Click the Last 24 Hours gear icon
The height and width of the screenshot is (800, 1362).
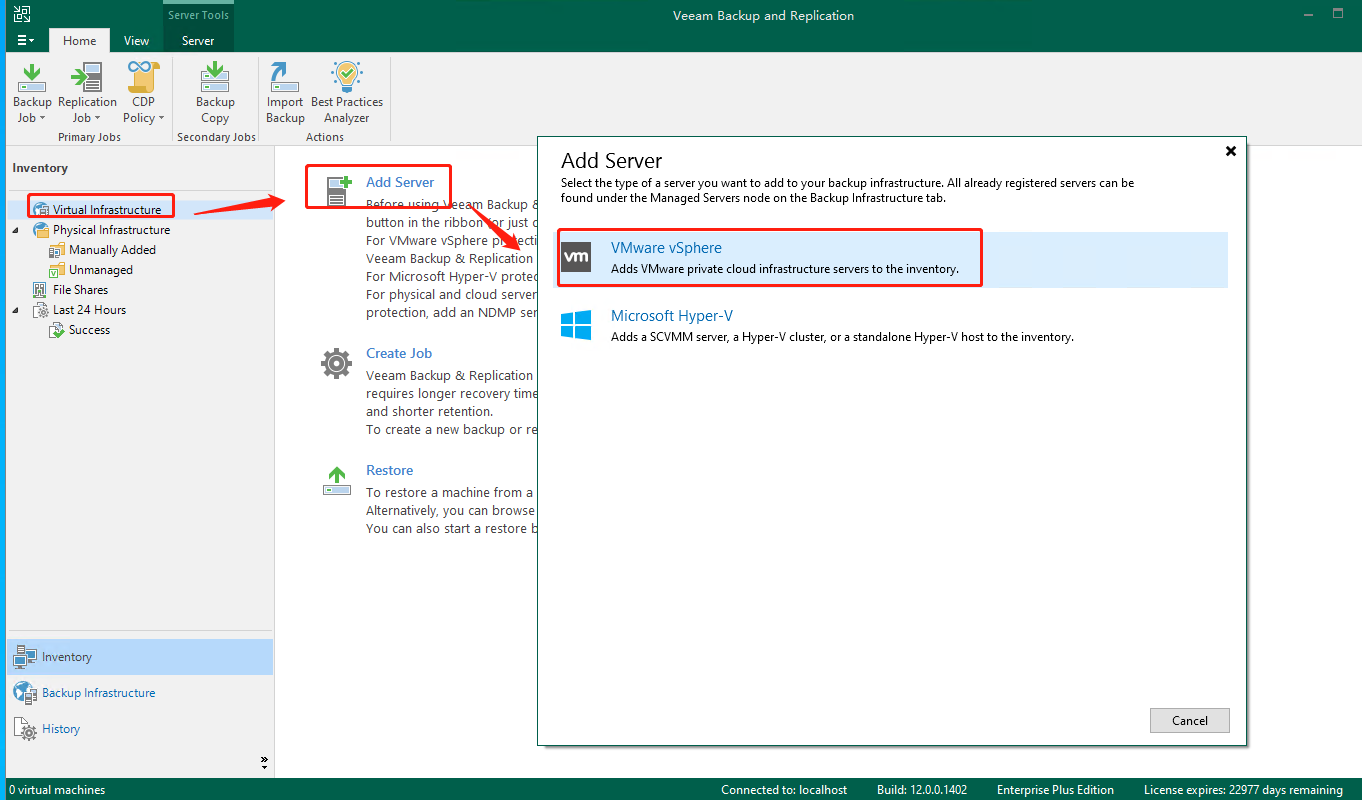tap(40, 310)
